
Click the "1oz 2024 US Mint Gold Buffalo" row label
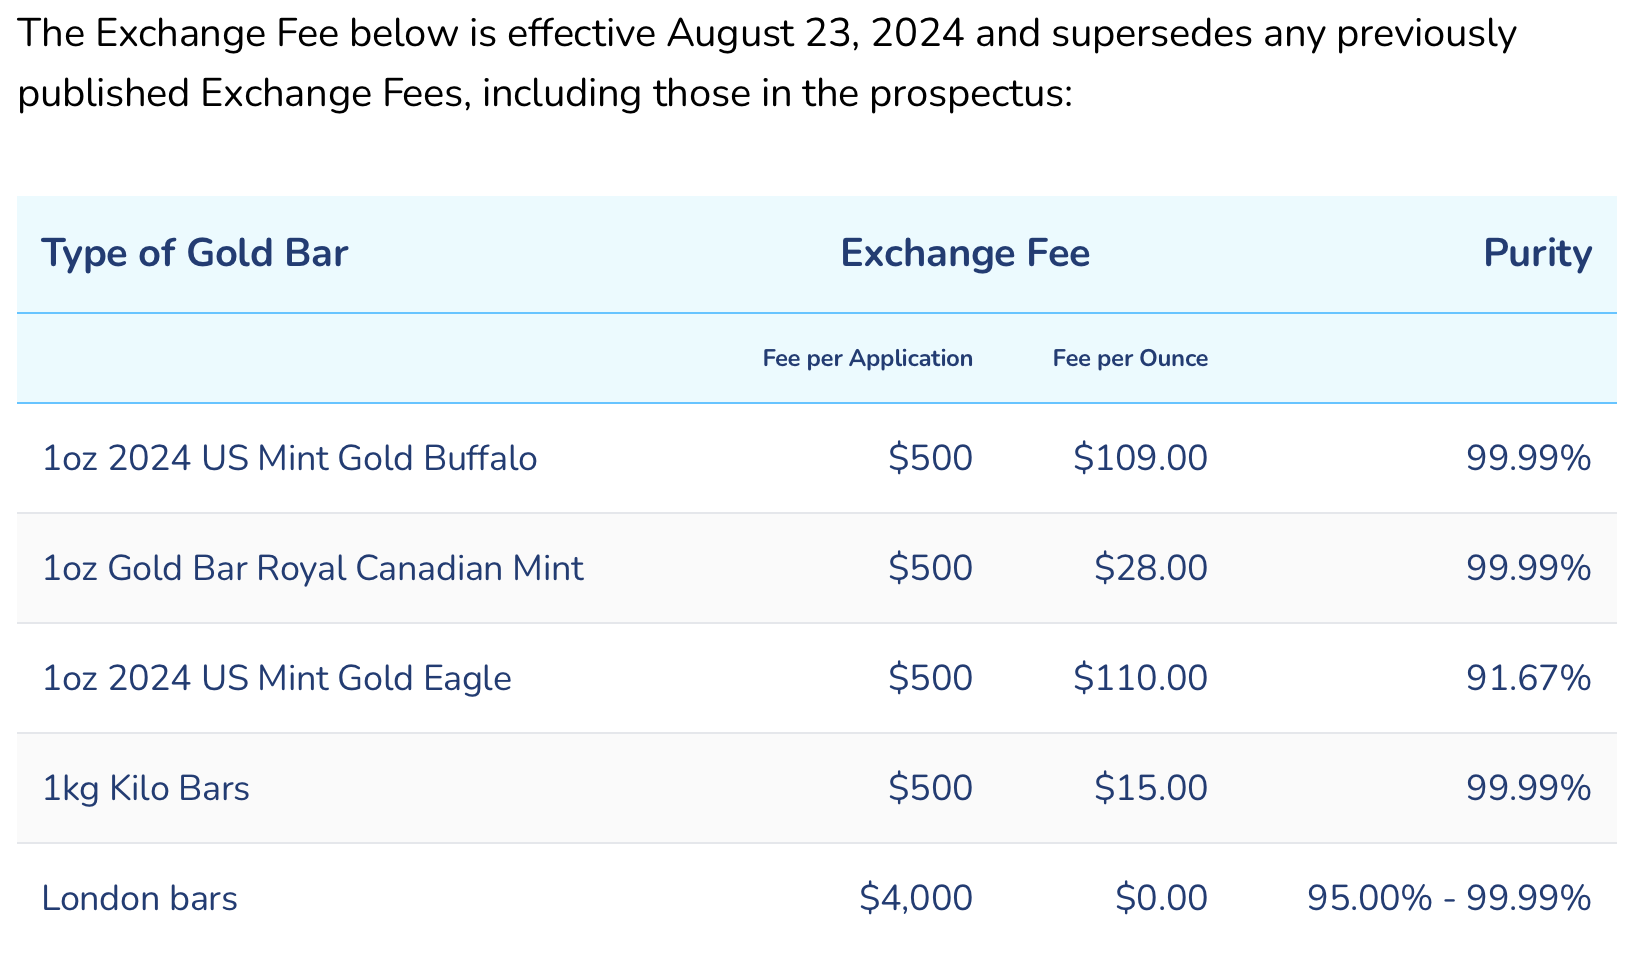[x=289, y=458]
